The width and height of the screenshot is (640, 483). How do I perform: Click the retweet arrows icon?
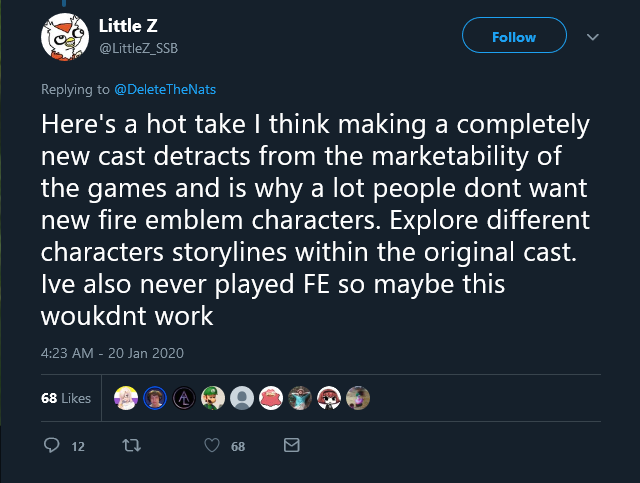pos(132,445)
